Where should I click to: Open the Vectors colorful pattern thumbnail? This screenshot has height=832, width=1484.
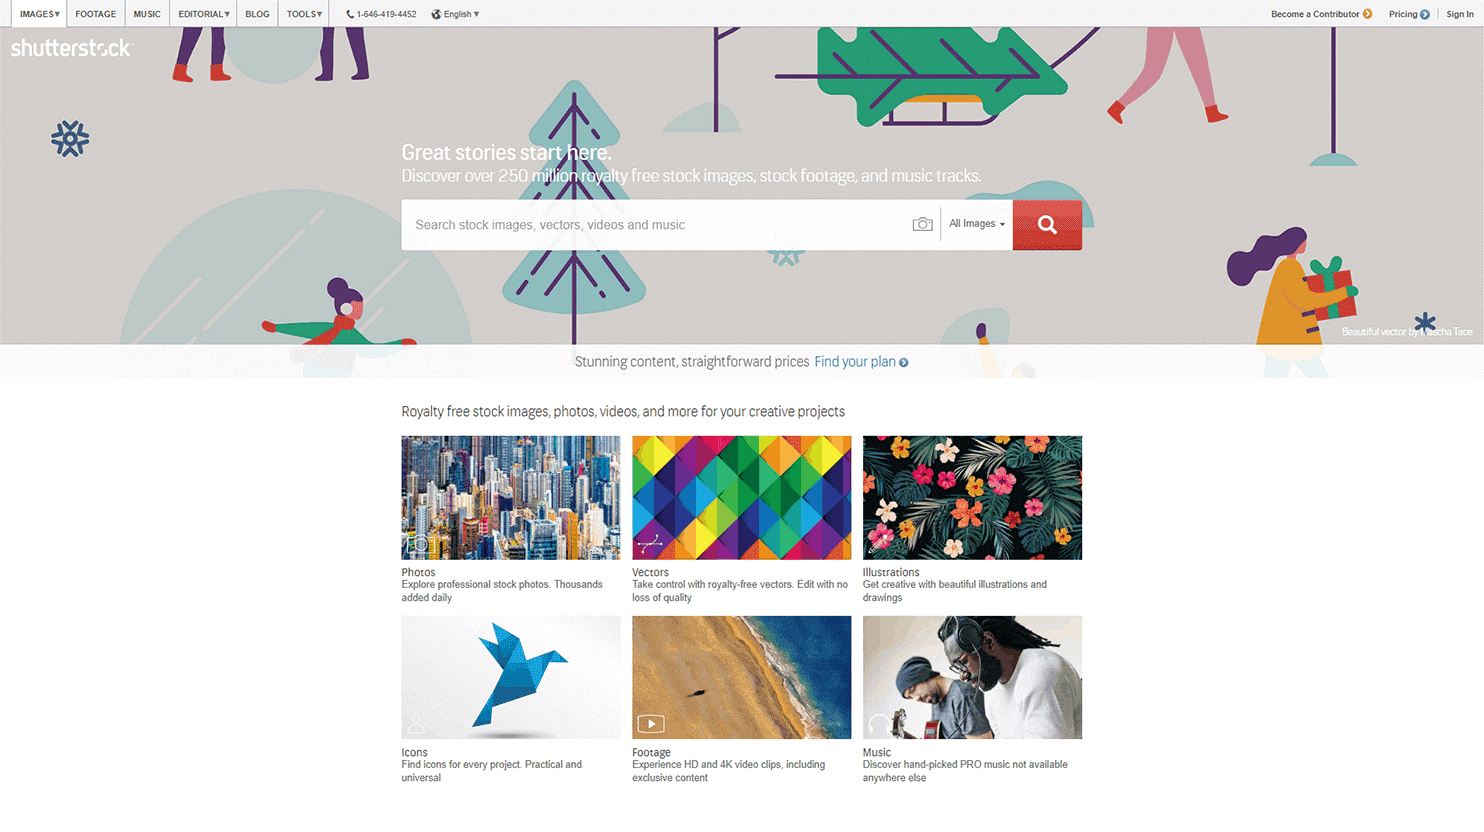click(742, 497)
